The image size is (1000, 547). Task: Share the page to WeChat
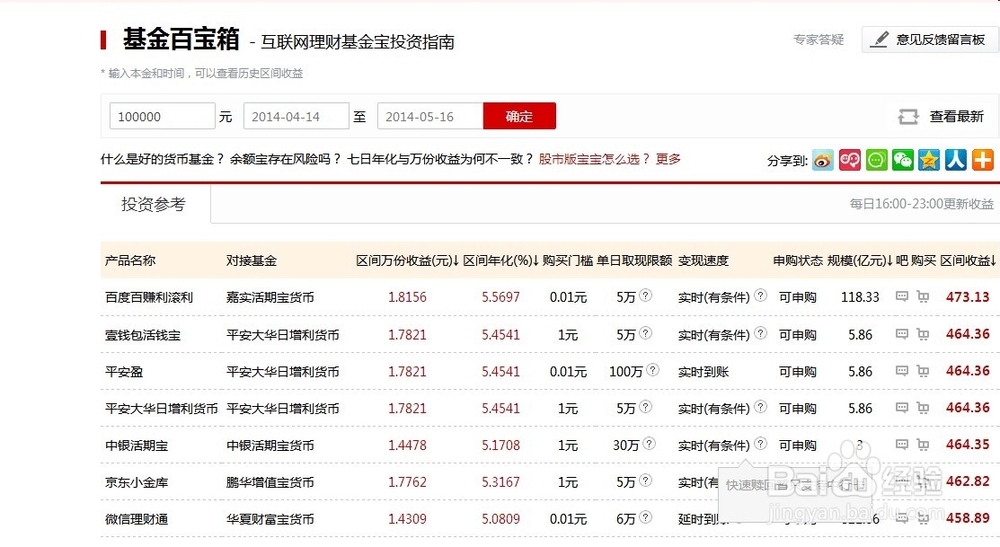click(x=902, y=160)
